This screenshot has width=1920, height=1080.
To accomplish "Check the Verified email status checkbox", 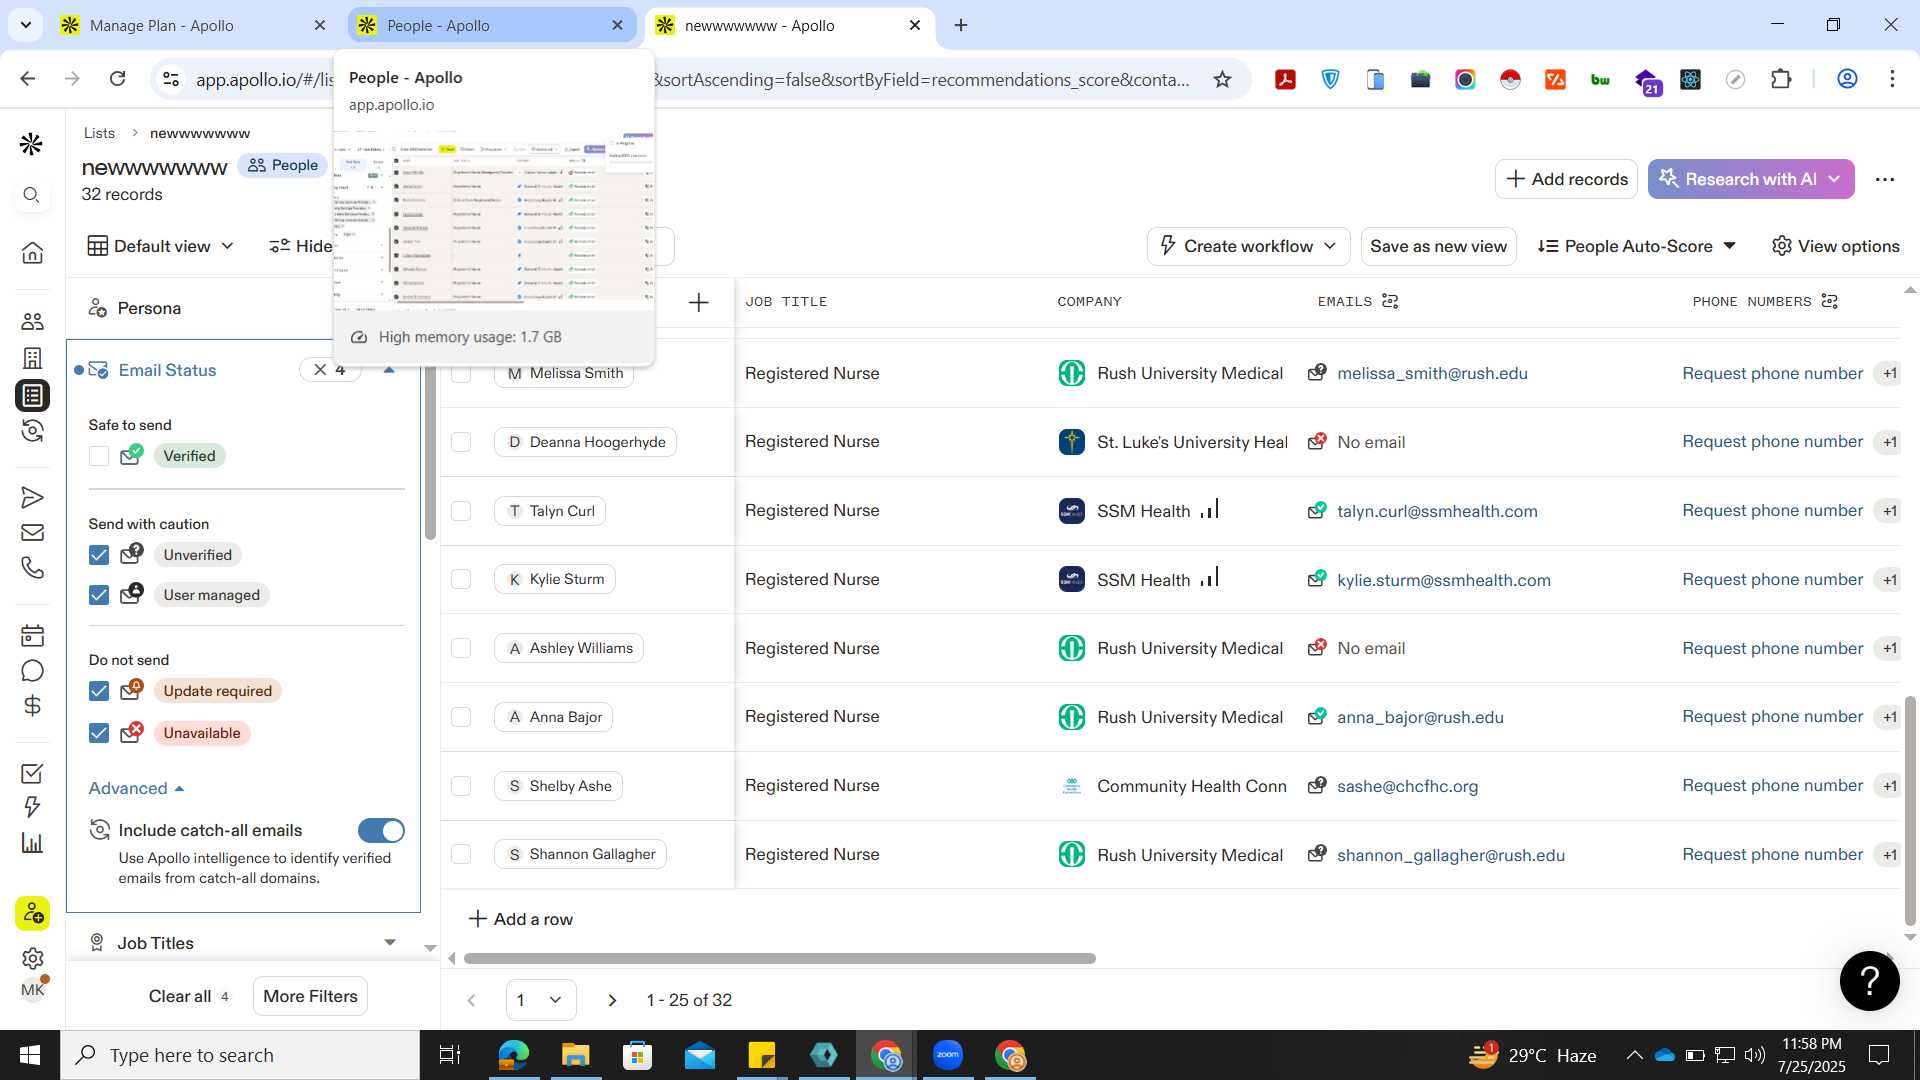I will 99,456.
